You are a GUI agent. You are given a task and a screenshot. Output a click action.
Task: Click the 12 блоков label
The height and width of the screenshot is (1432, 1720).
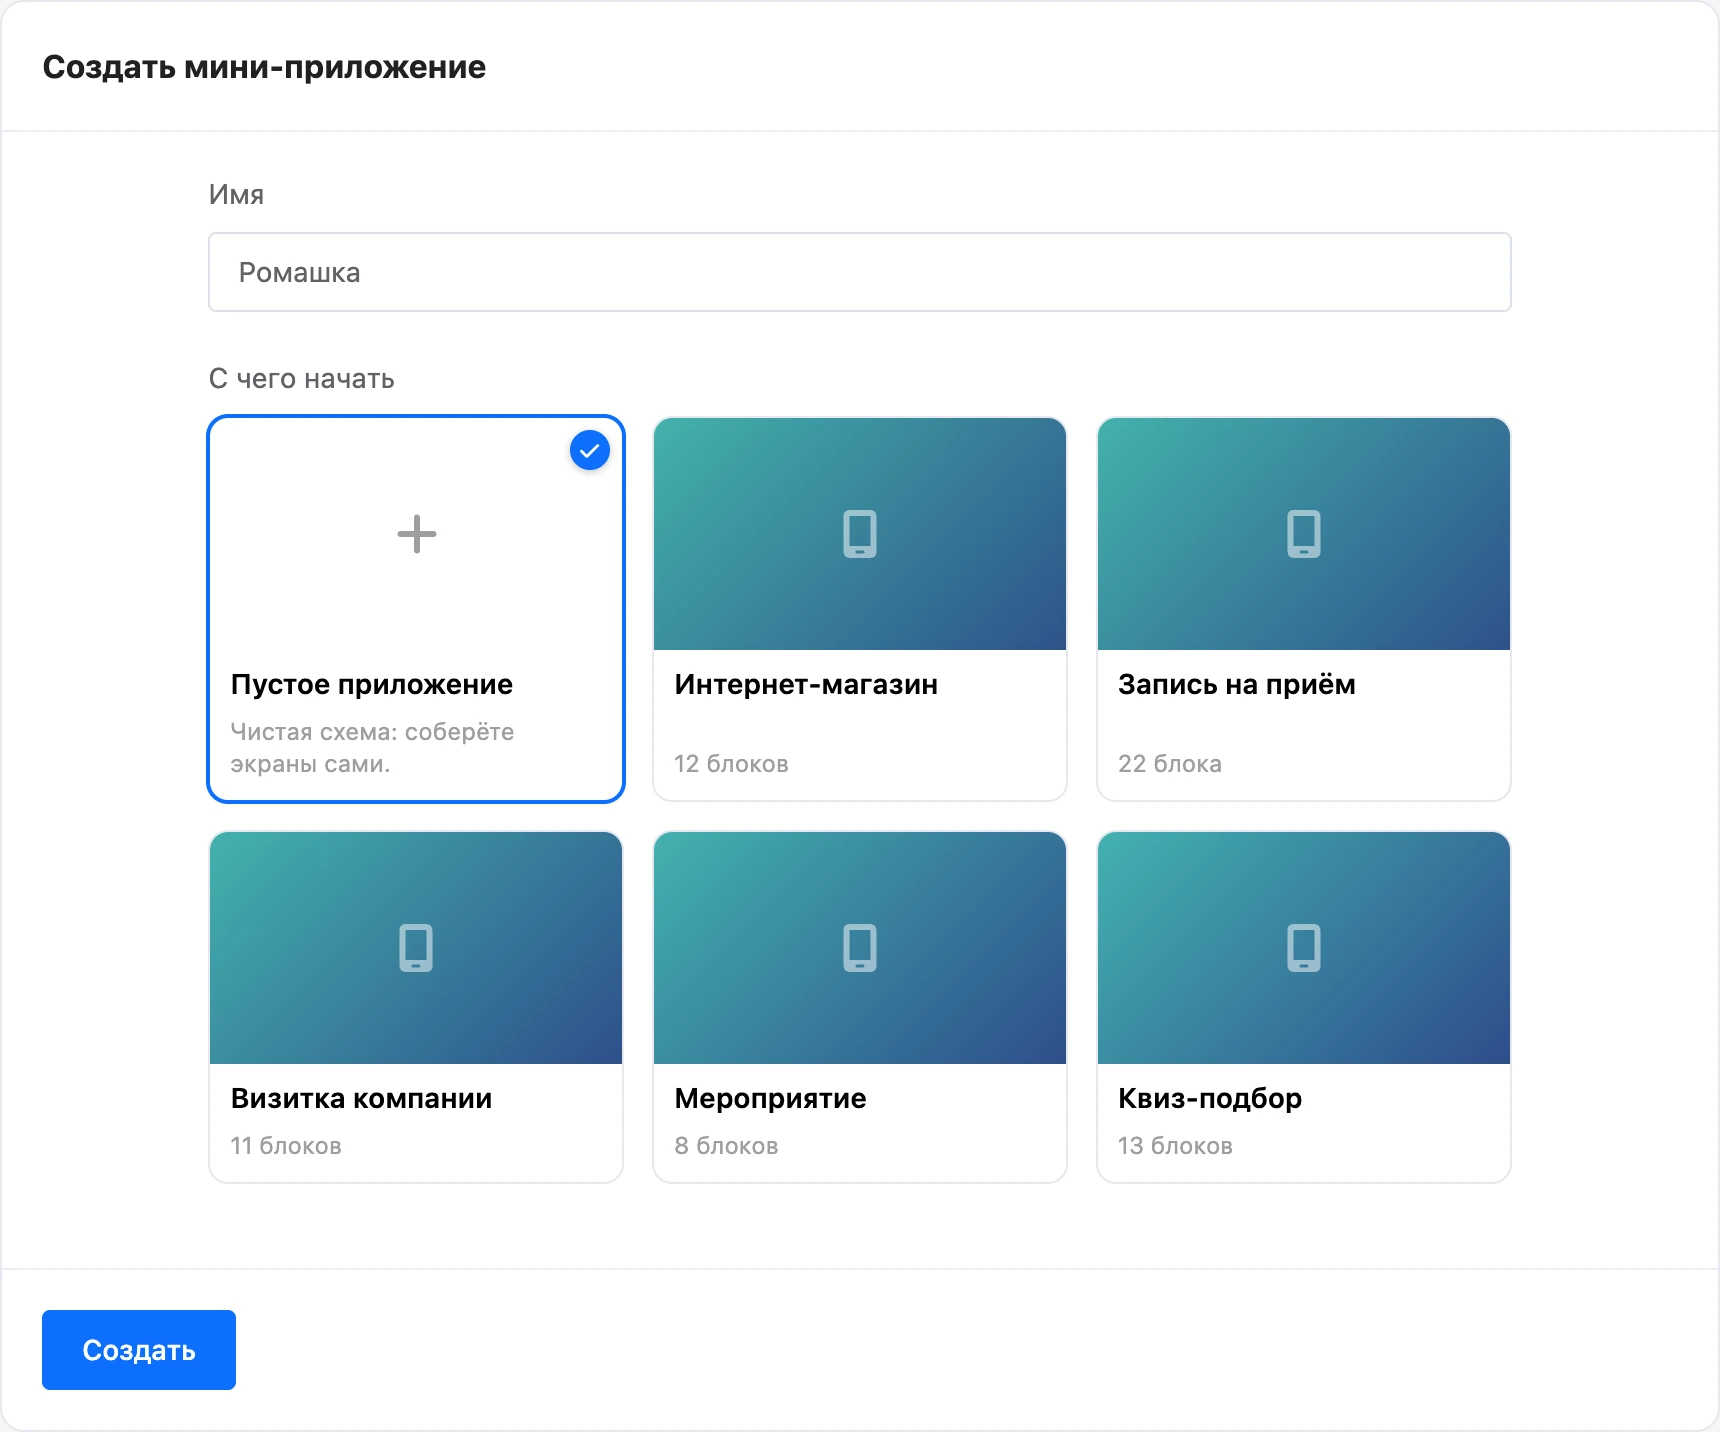(x=731, y=764)
